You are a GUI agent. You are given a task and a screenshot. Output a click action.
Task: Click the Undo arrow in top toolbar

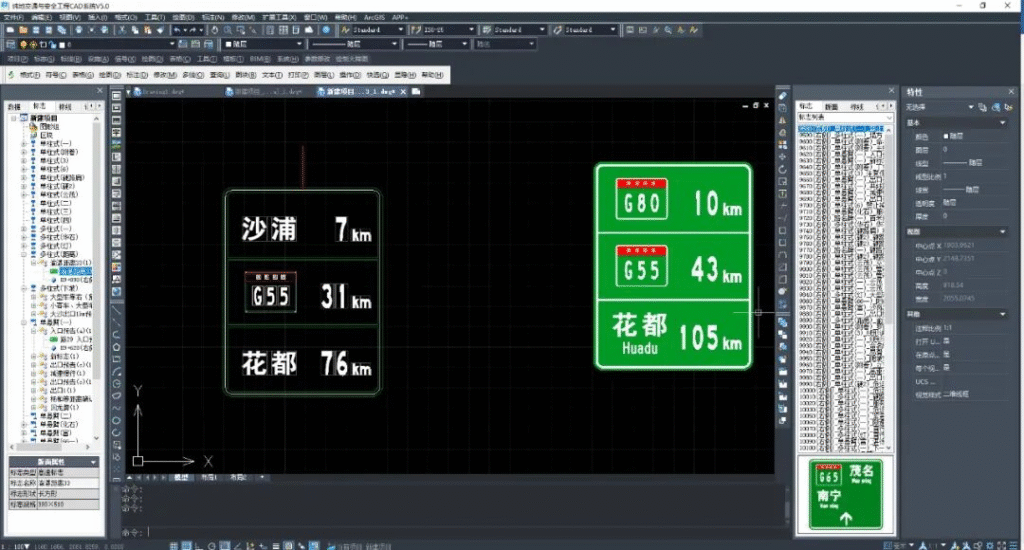point(176,30)
